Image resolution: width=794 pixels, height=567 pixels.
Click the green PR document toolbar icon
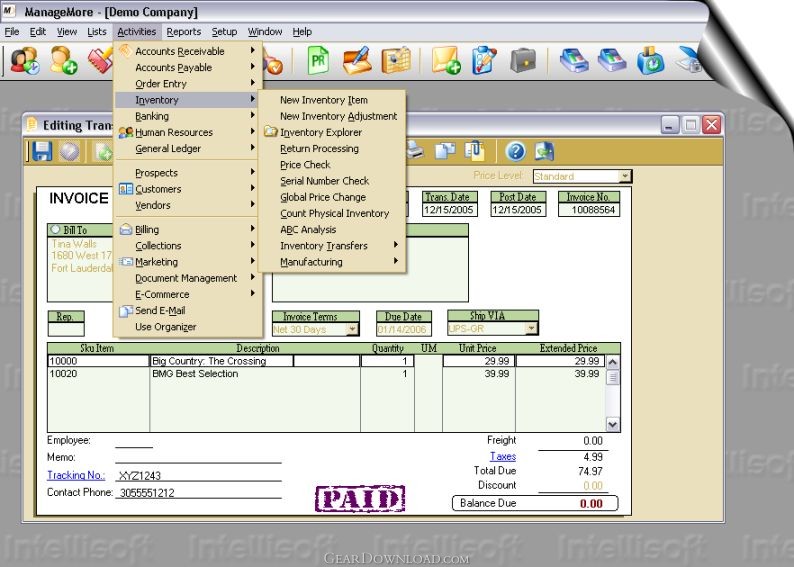coord(318,61)
